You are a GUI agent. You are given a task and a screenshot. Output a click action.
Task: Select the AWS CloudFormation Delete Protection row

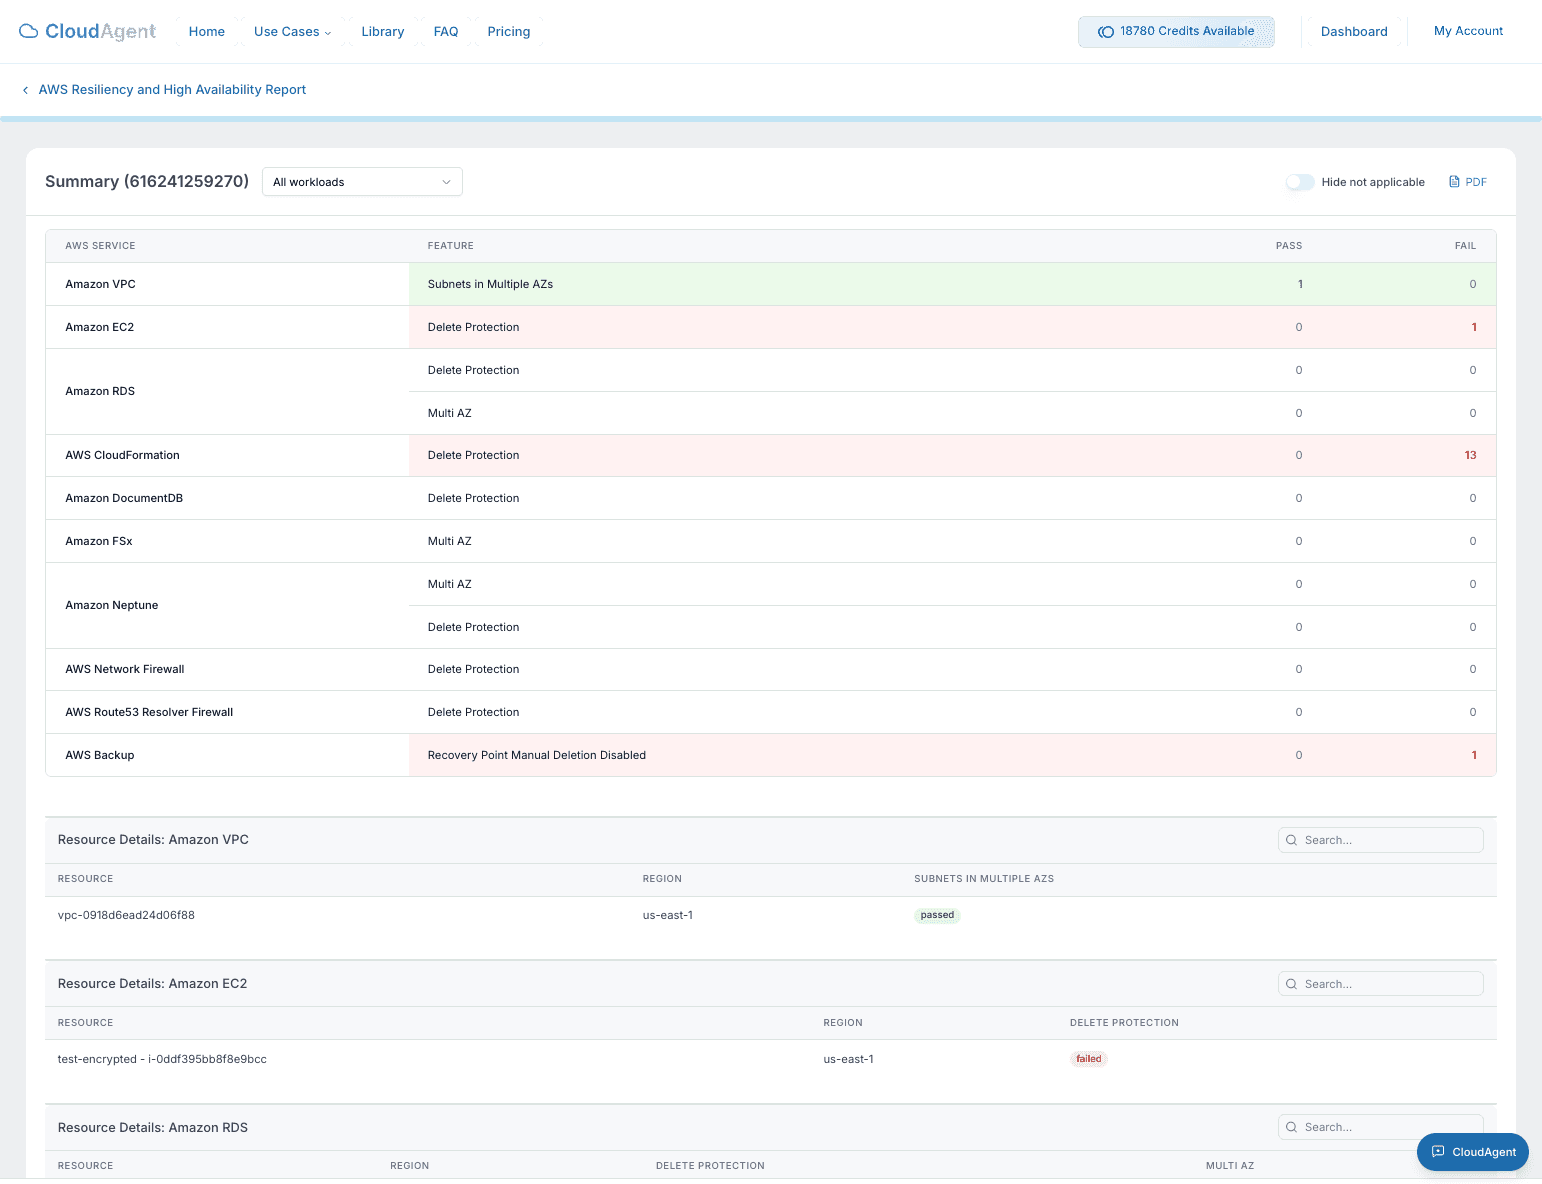[x=770, y=455]
